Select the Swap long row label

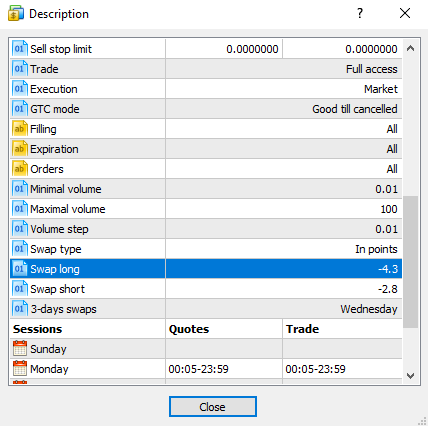click(x=55, y=269)
